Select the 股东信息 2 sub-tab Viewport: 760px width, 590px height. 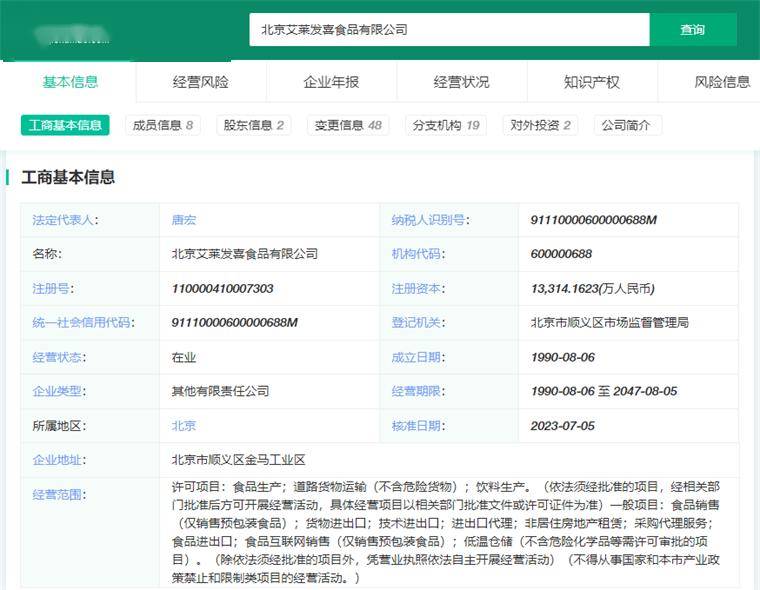tap(253, 125)
